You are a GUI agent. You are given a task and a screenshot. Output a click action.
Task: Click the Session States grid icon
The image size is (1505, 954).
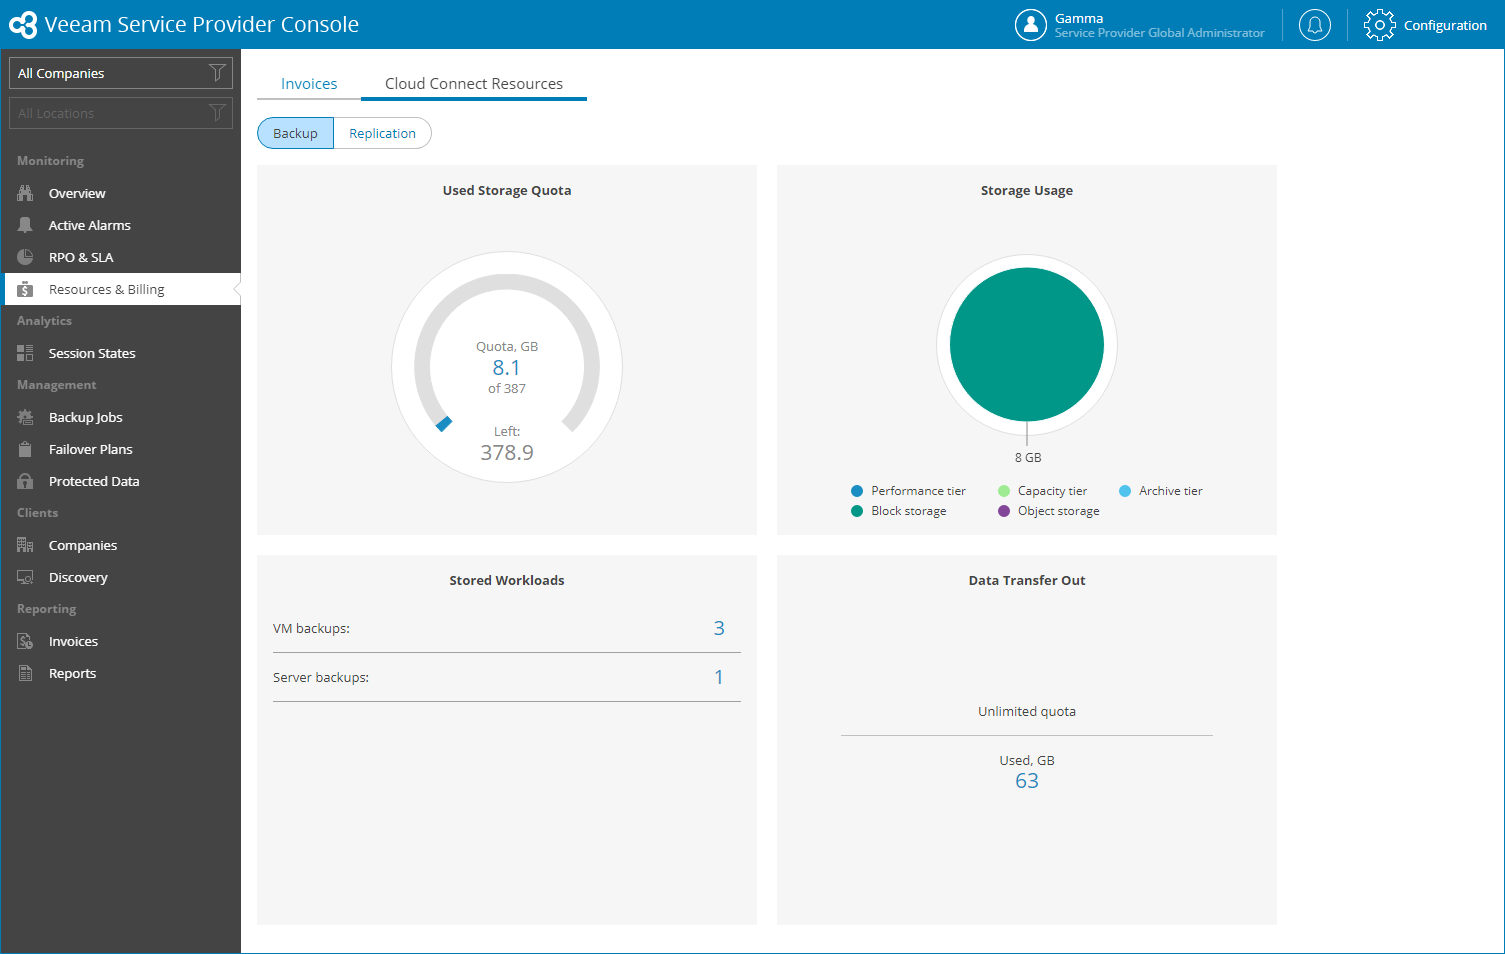25,353
